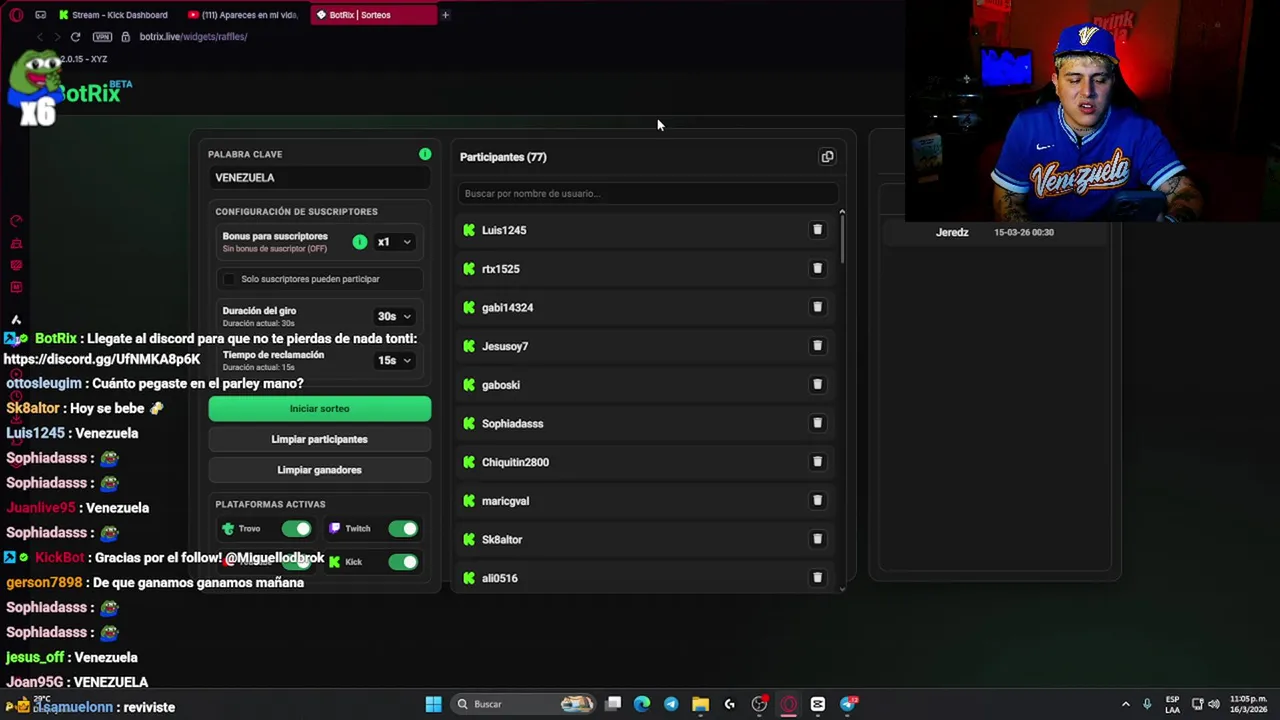
Task: Click the VENEZUELA keyword input field
Action: [x=320, y=177]
